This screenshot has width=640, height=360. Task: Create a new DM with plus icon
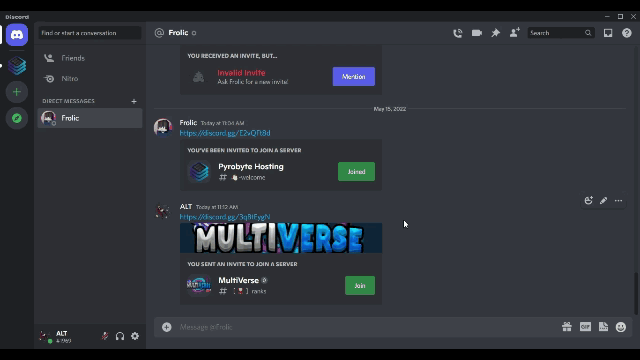tap(134, 101)
